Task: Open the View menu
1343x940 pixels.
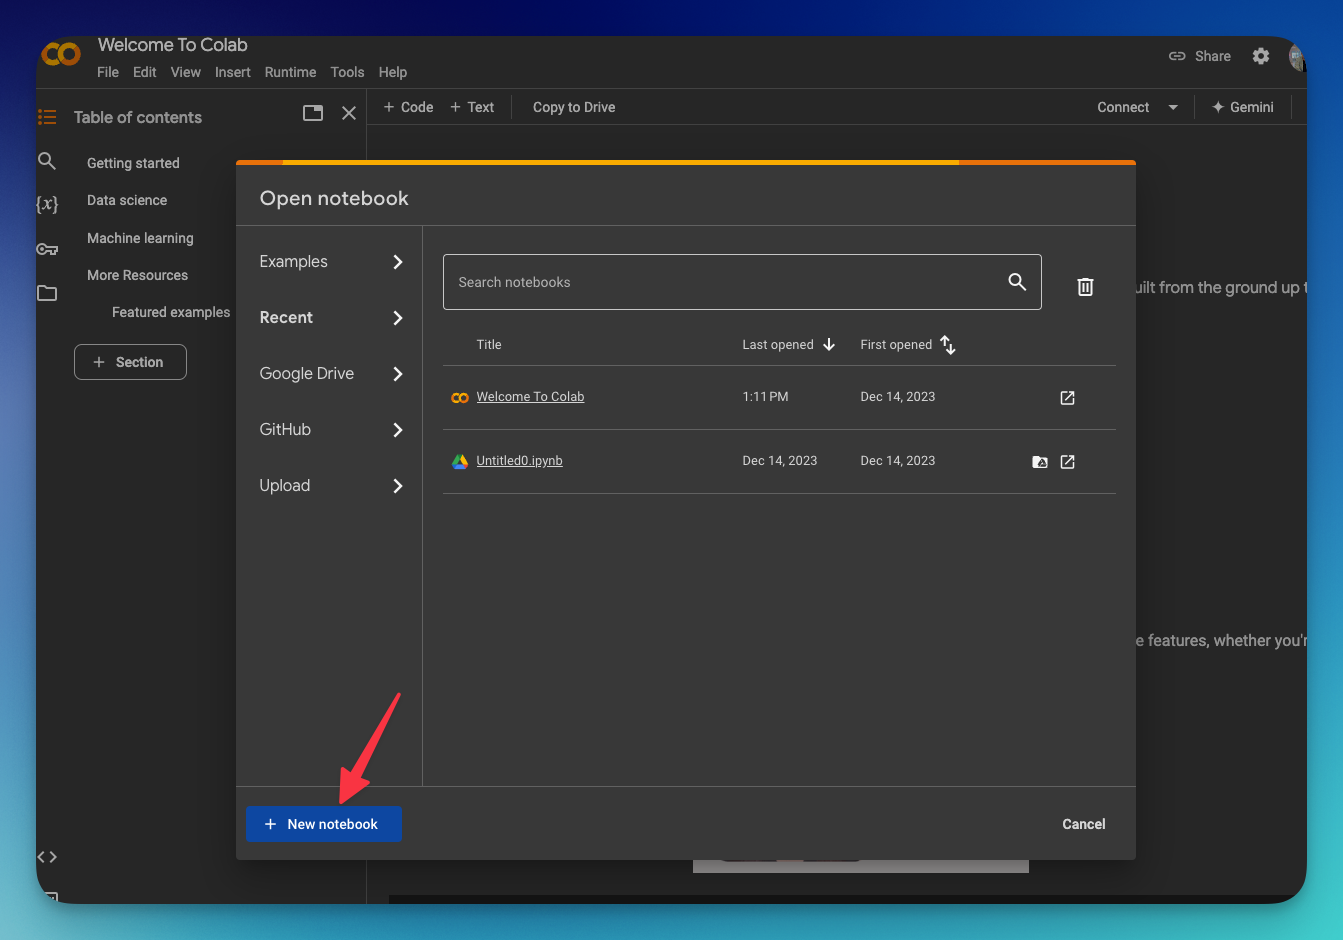Action: pyautogui.click(x=186, y=72)
